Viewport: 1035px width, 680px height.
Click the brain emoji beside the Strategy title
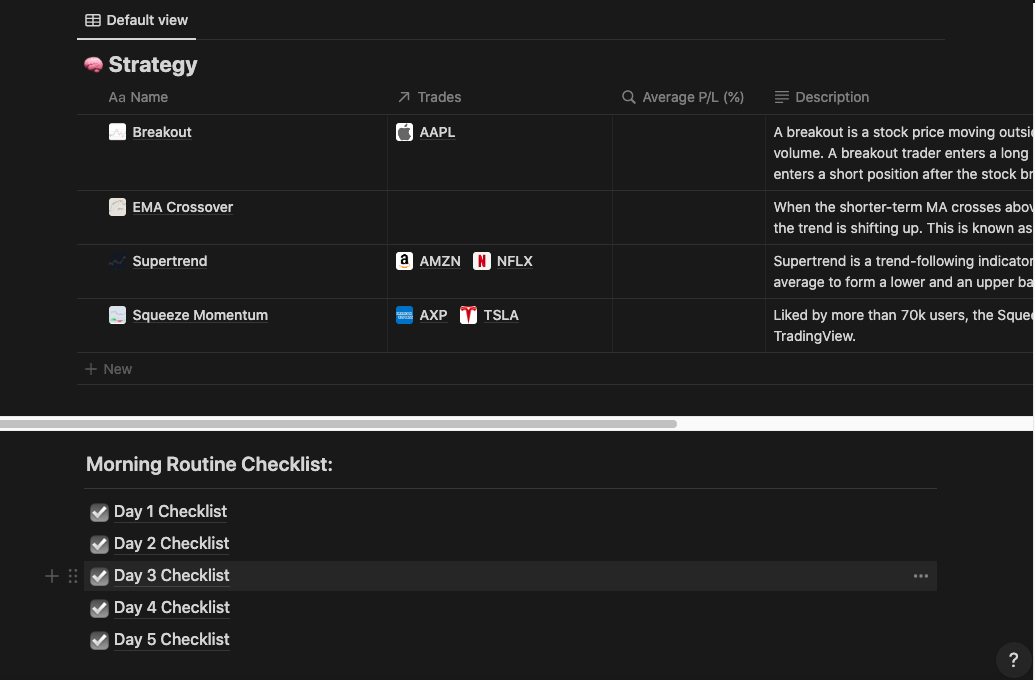93,64
